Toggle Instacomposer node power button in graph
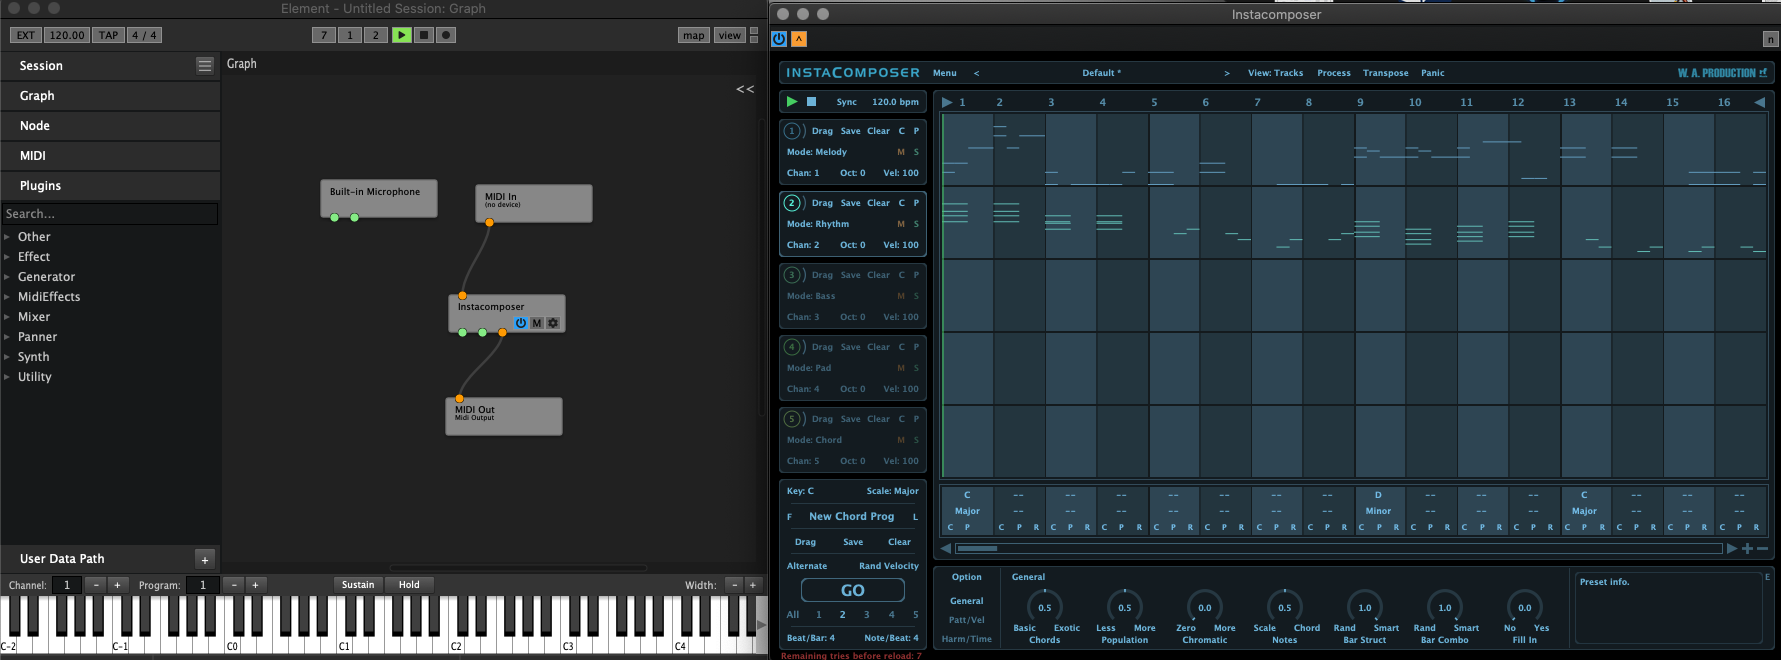Image resolution: width=1781 pixels, height=660 pixels. (x=520, y=323)
